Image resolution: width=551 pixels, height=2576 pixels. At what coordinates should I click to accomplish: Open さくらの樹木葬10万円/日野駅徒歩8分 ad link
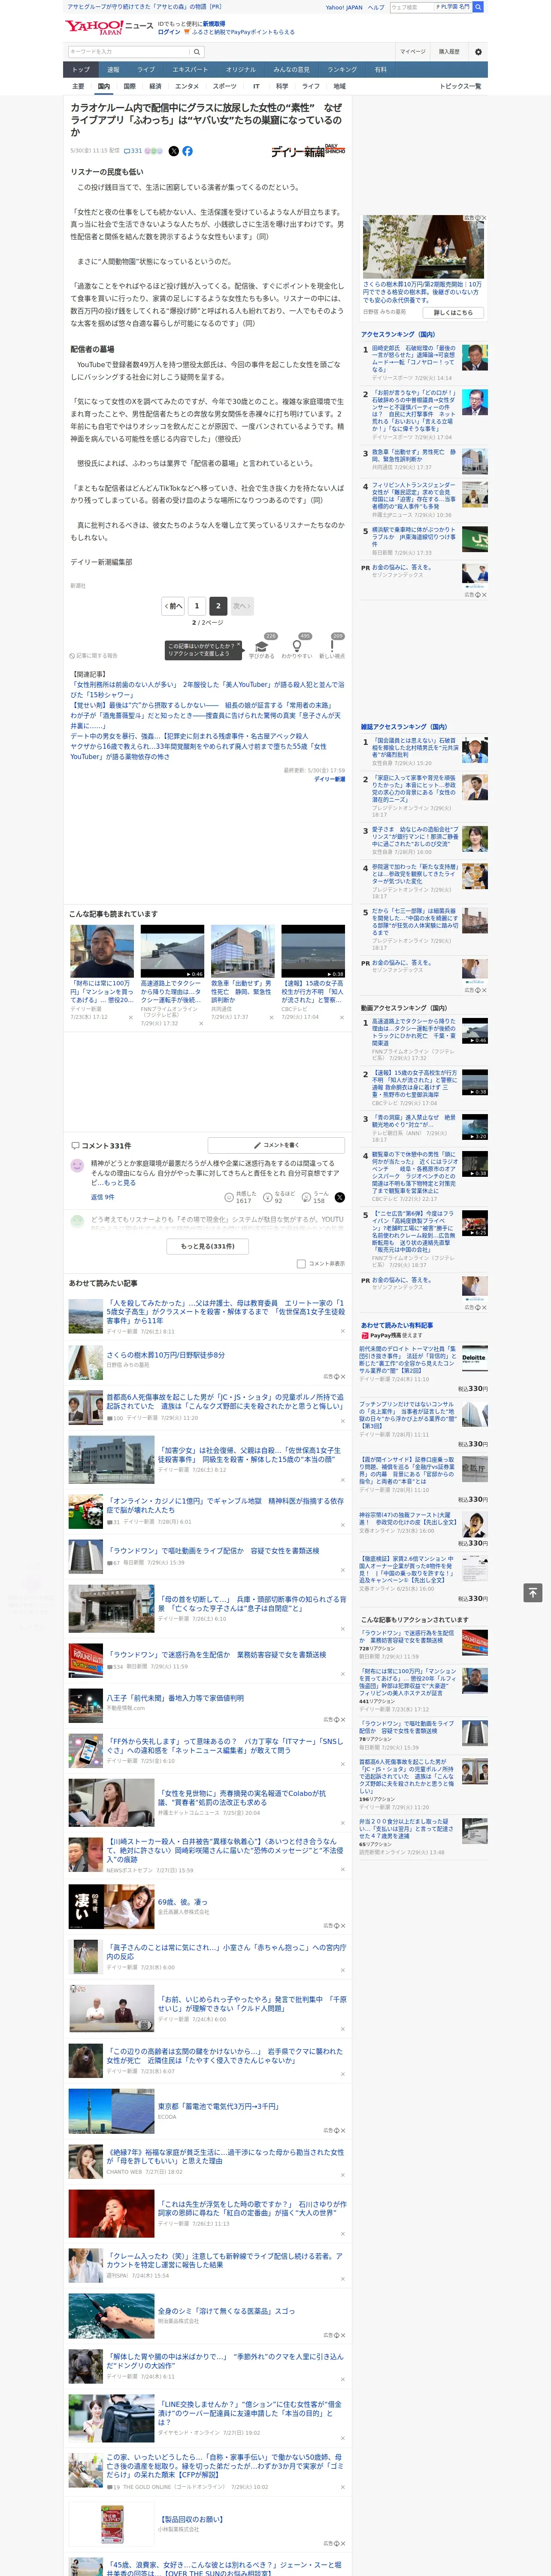point(166,1355)
